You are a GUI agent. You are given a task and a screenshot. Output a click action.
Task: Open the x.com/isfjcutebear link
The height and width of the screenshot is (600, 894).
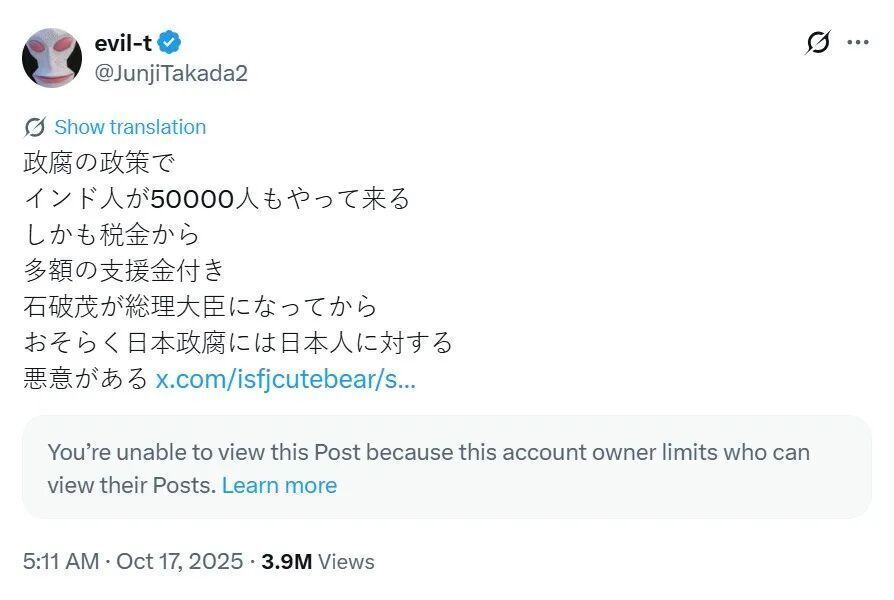click(286, 380)
